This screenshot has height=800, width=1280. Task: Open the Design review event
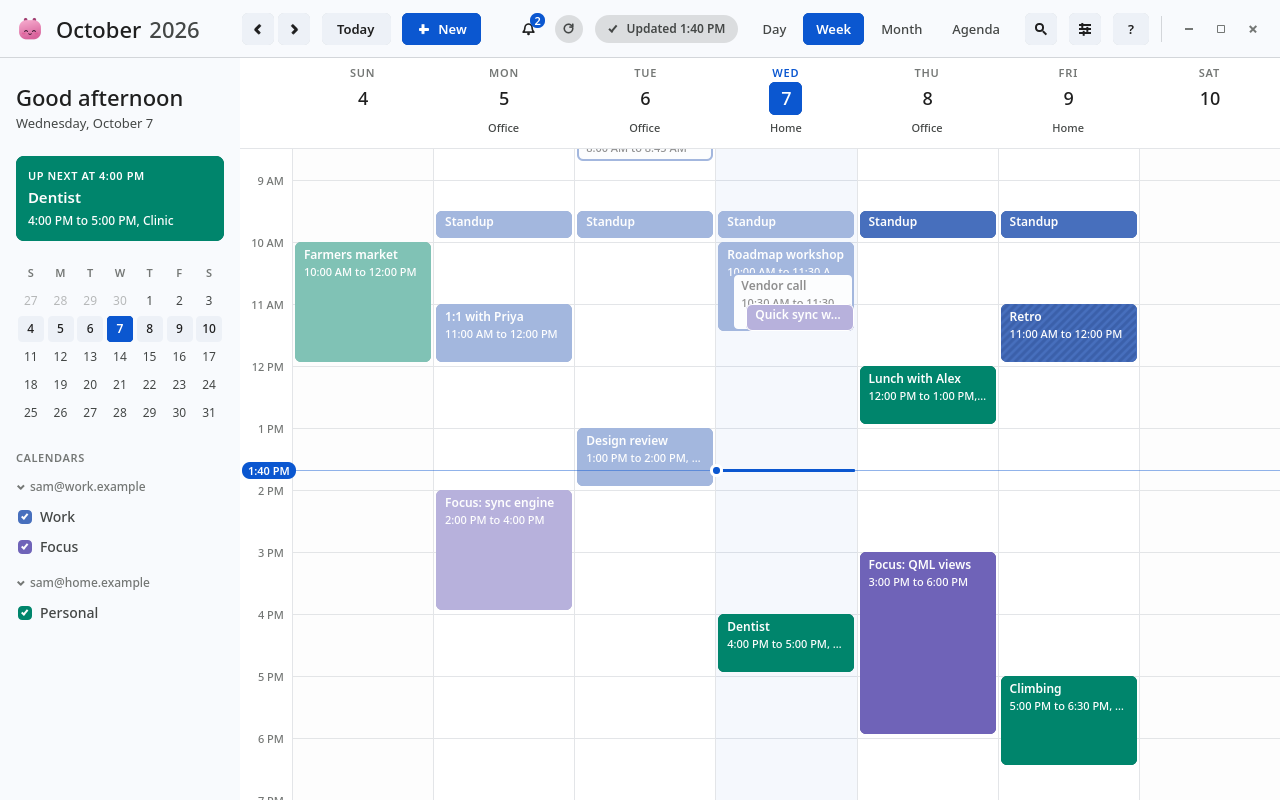click(645, 457)
